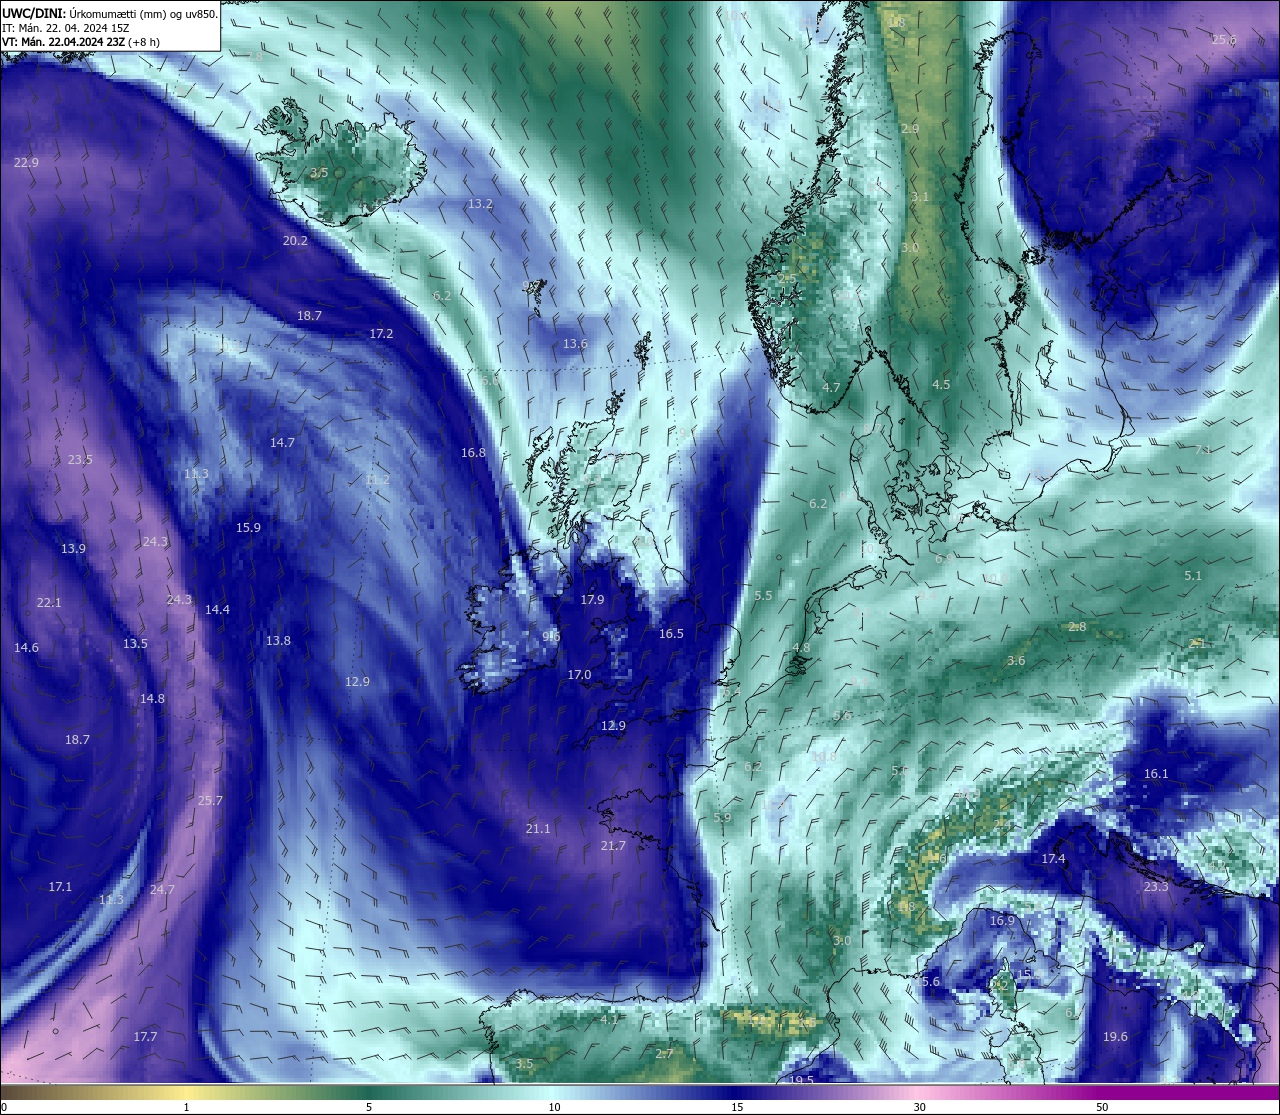Click the 22.9 value on the map
The image size is (1280, 1115).
point(27,163)
